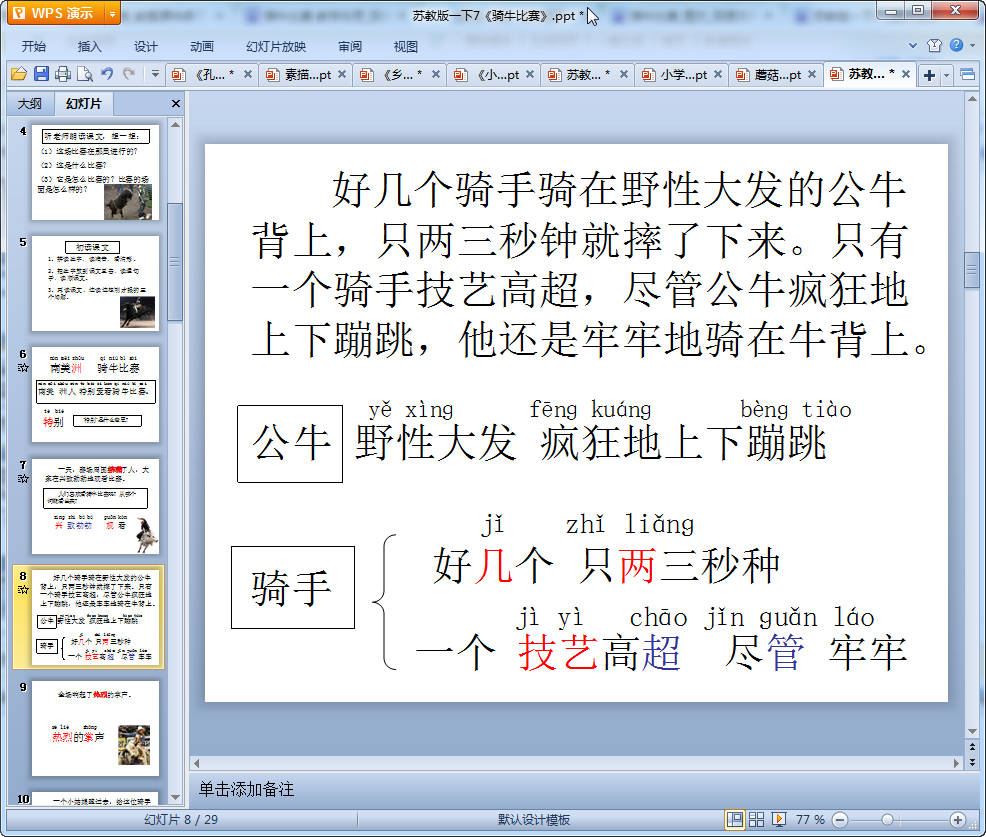
Task: Undo the last action
Action: click(x=107, y=74)
